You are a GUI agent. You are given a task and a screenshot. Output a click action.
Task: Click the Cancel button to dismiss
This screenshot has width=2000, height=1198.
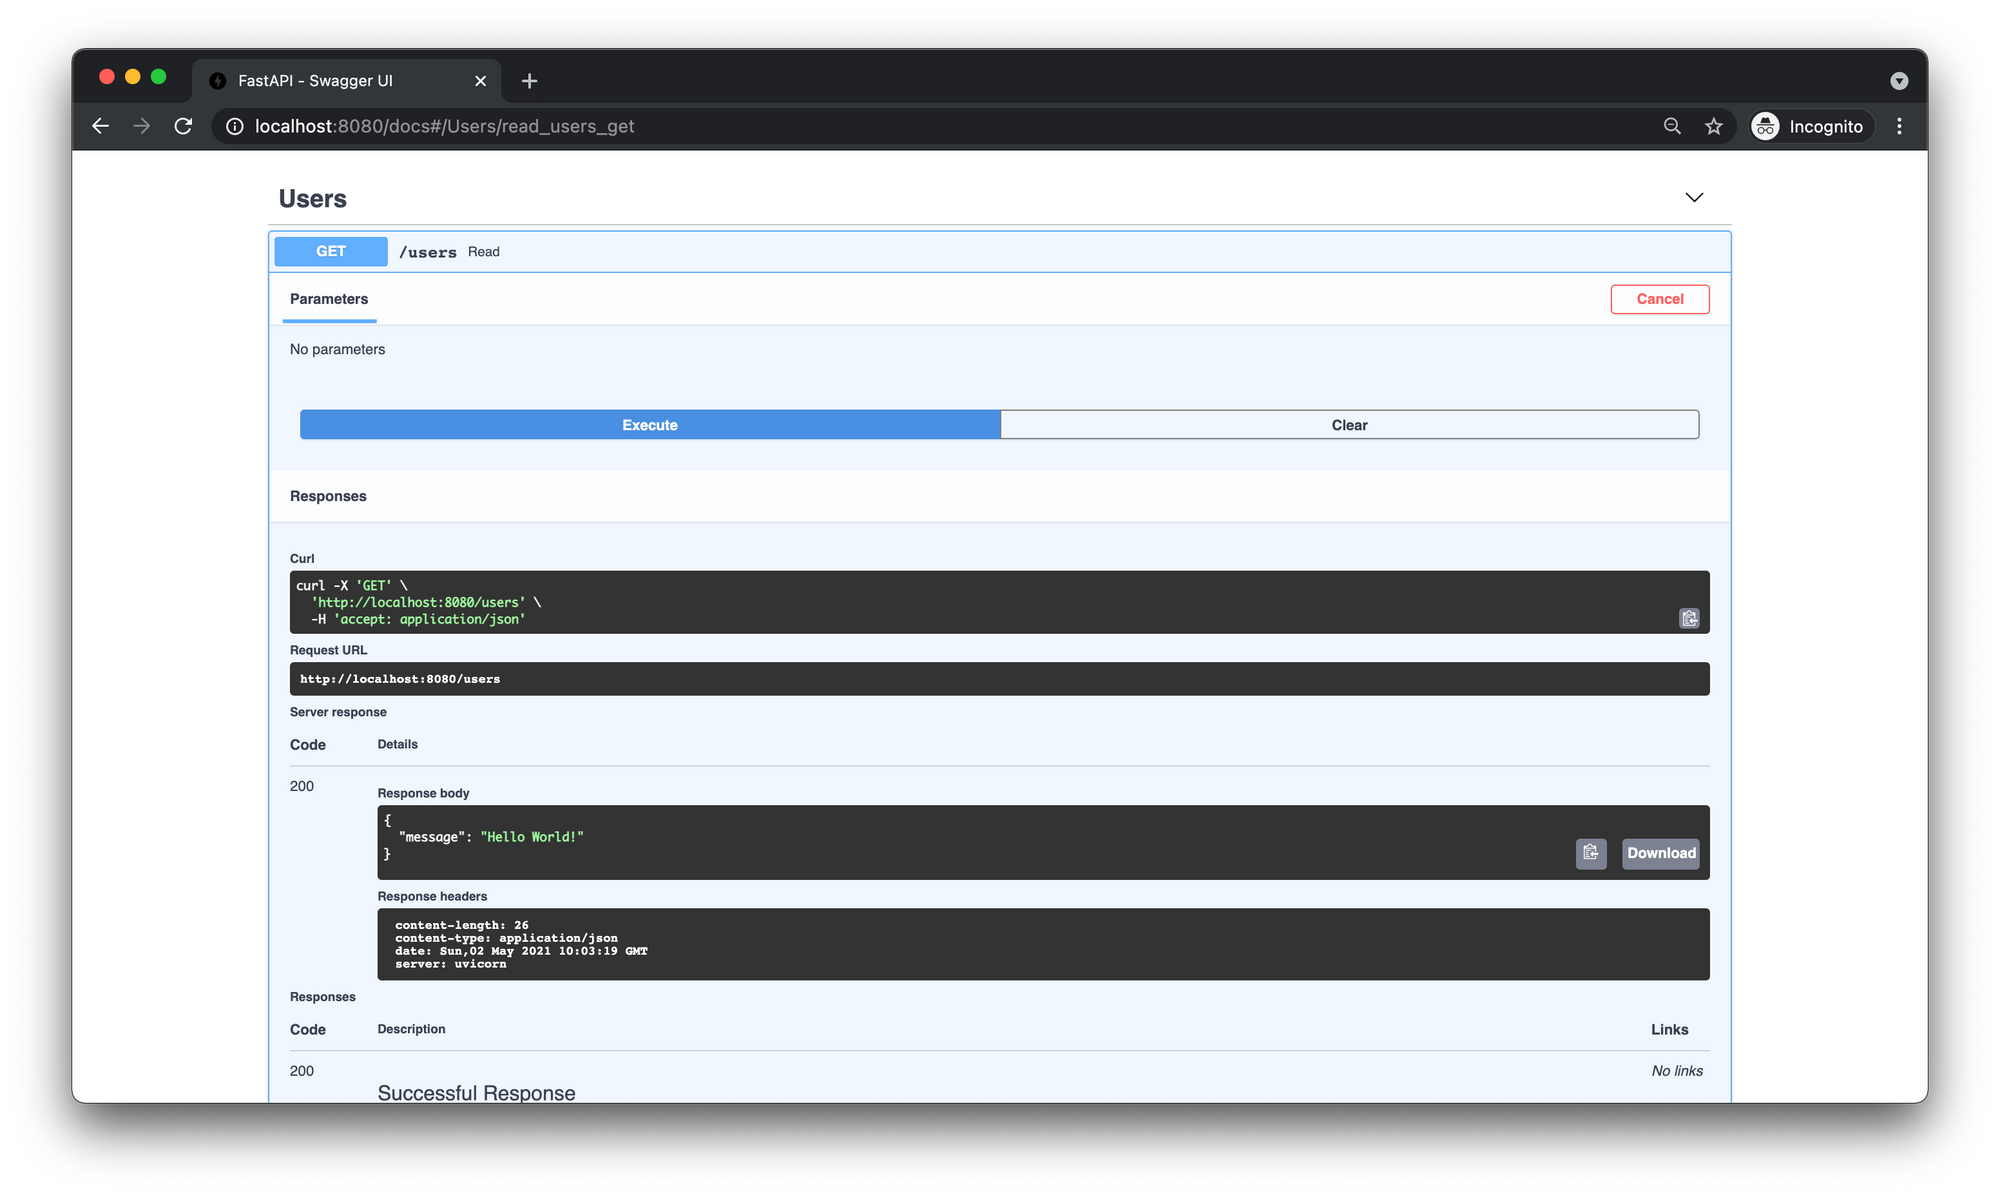click(1659, 298)
